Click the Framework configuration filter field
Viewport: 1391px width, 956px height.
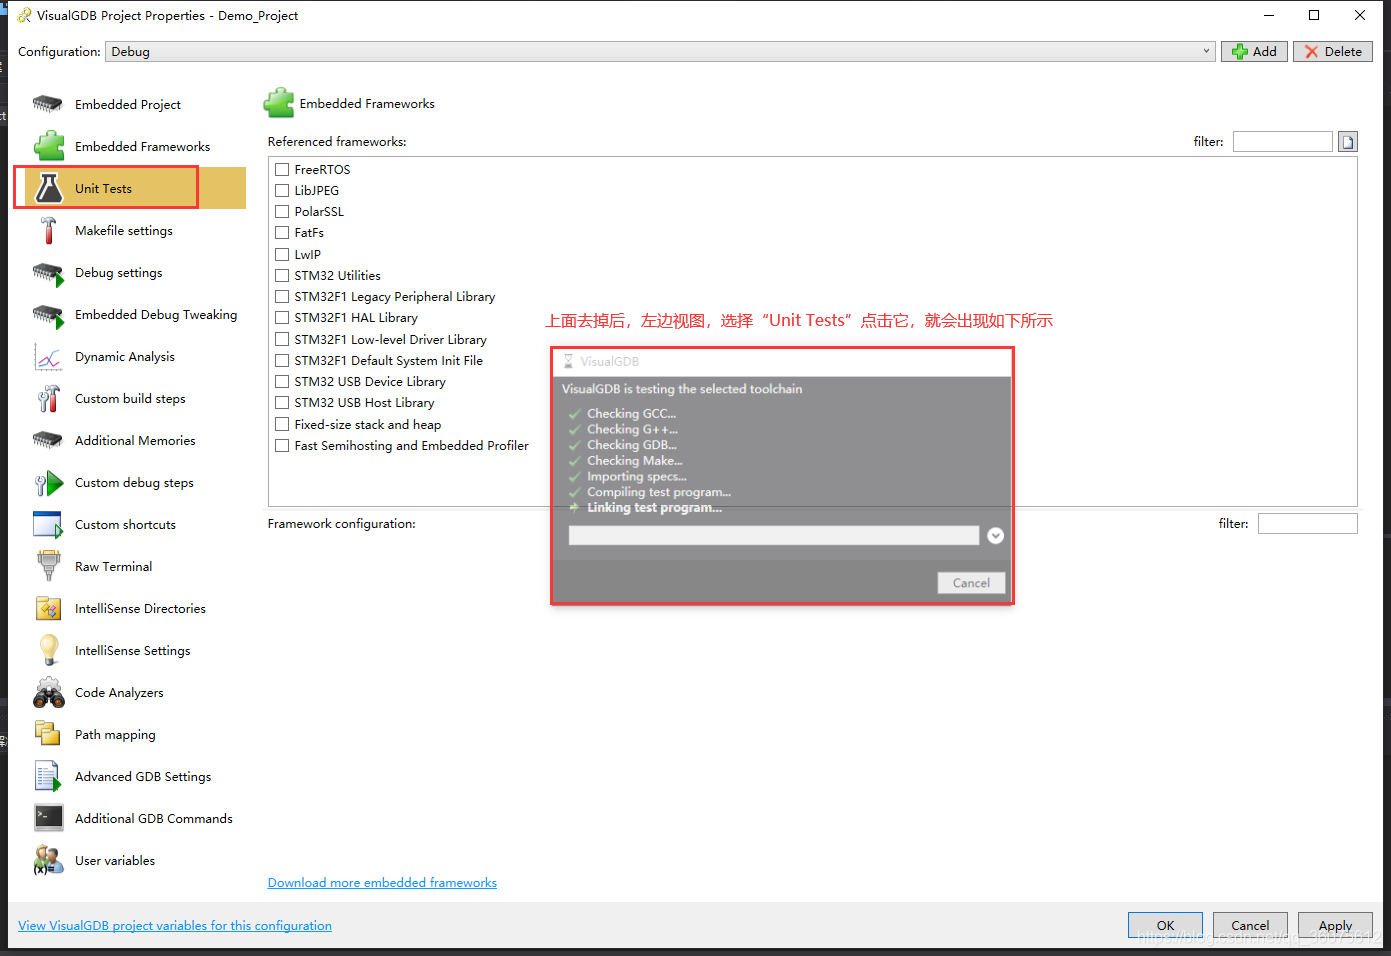pos(1308,523)
